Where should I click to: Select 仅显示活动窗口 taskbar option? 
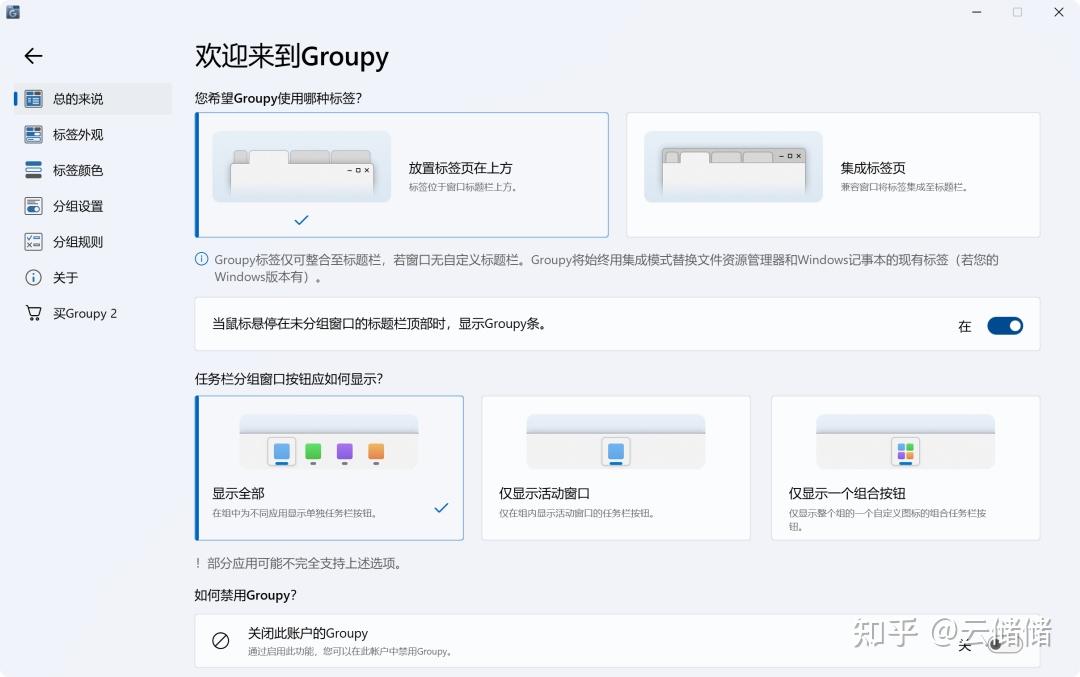(x=616, y=467)
